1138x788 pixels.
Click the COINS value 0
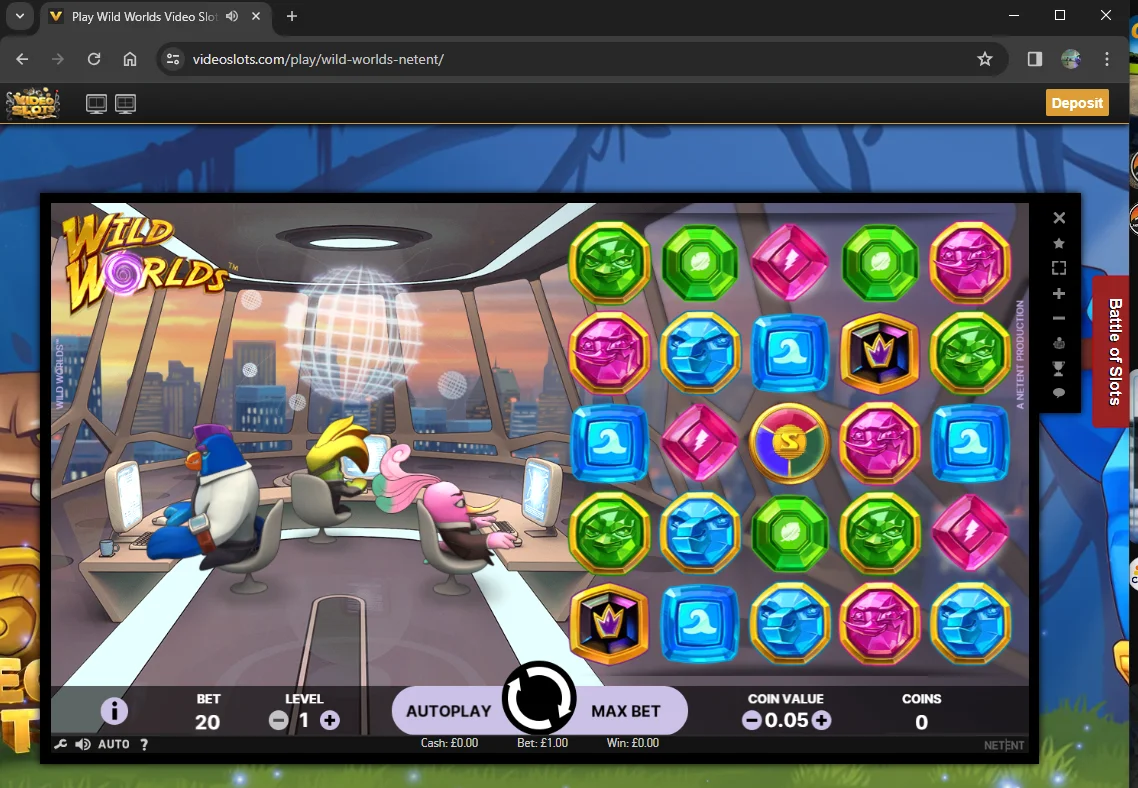[x=921, y=722]
